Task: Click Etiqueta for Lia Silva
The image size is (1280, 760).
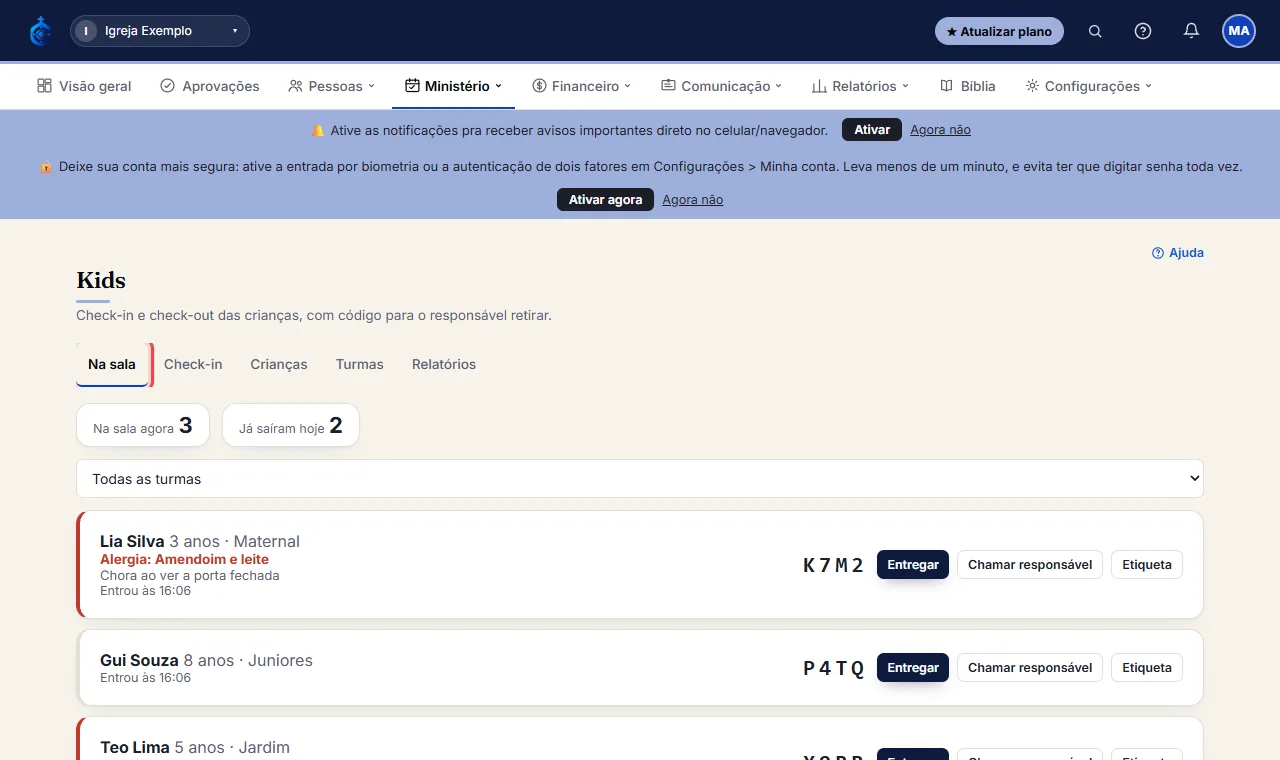Action: 1147,565
